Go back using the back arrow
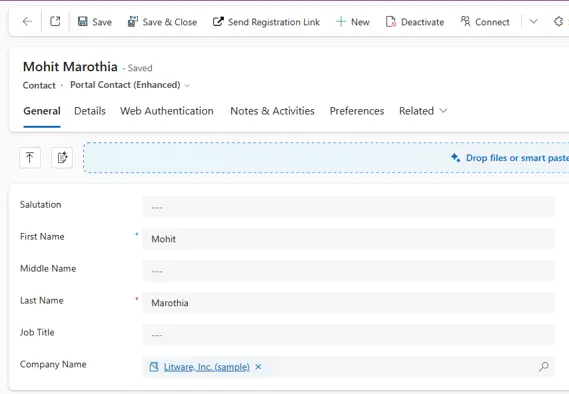The width and height of the screenshot is (569, 394). coord(27,22)
